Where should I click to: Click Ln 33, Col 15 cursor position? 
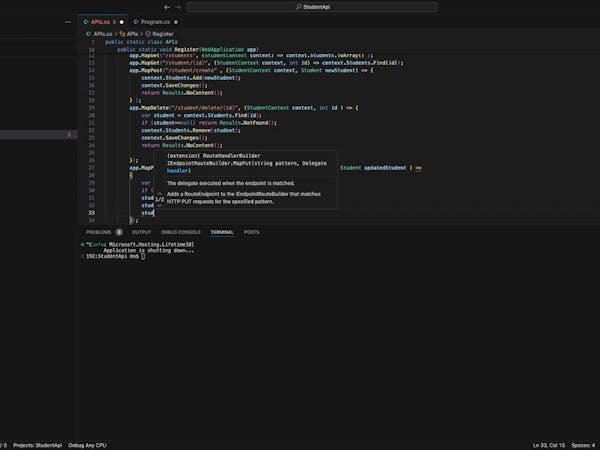pos(549,445)
